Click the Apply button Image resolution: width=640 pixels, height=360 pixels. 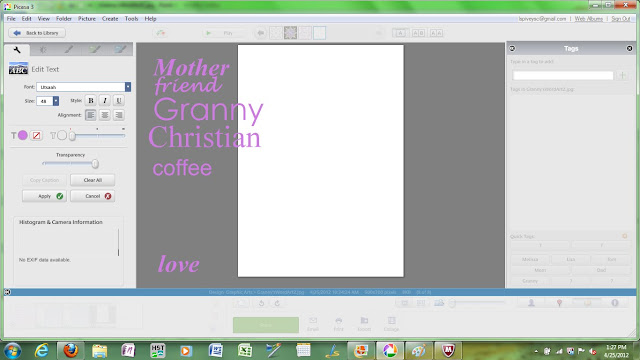pos(44,196)
